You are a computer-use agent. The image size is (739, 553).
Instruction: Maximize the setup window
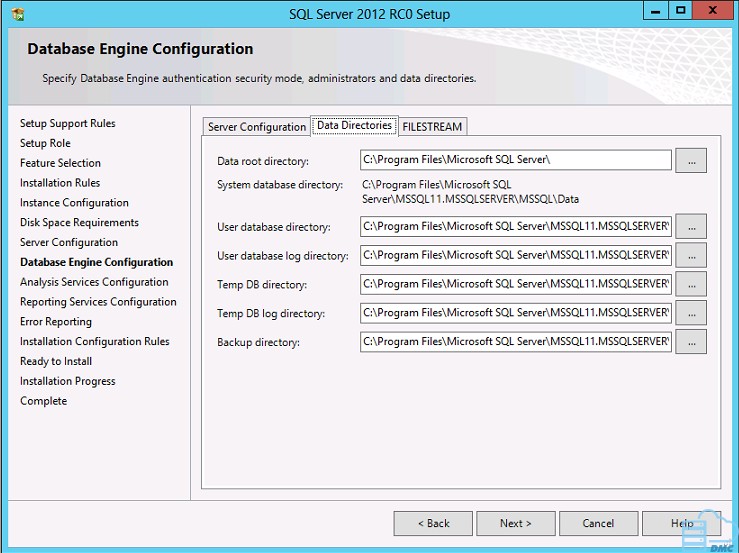(x=681, y=11)
